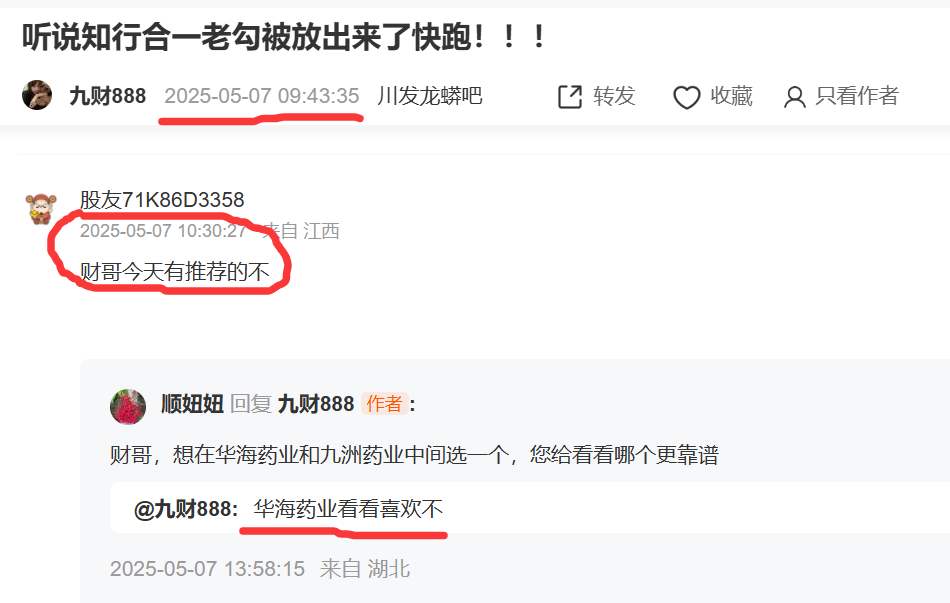Click 顺妞妞 username in reply

[x=193, y=404]
